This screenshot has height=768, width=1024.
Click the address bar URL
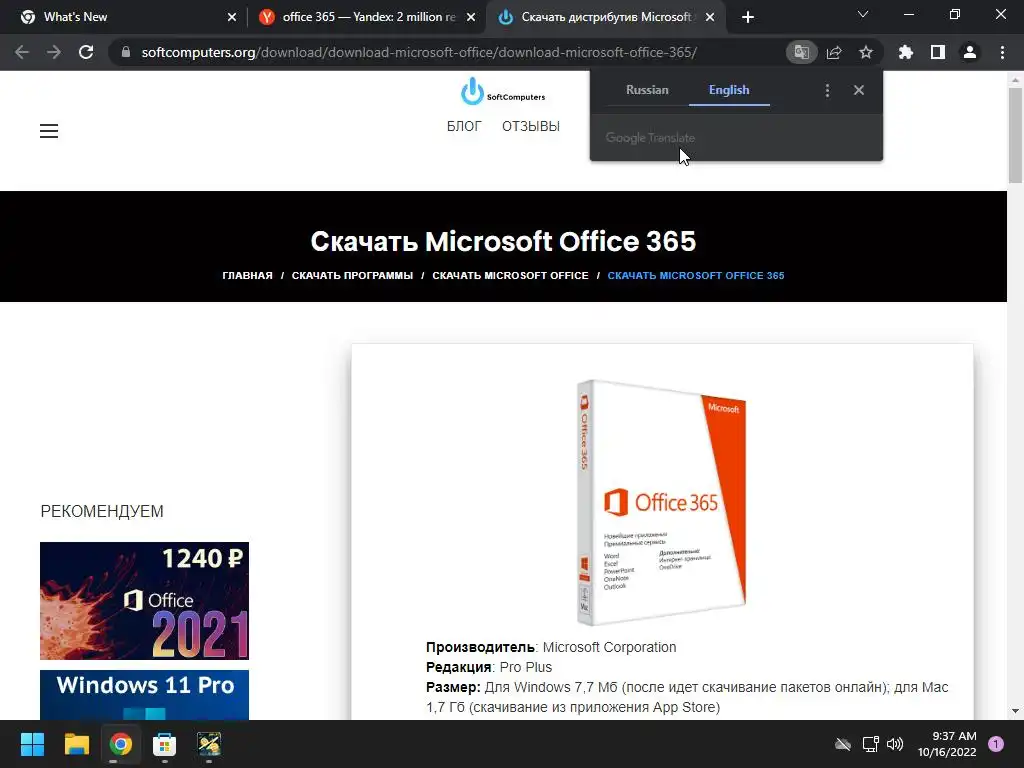pyautogui.click(x=419, y=52)
